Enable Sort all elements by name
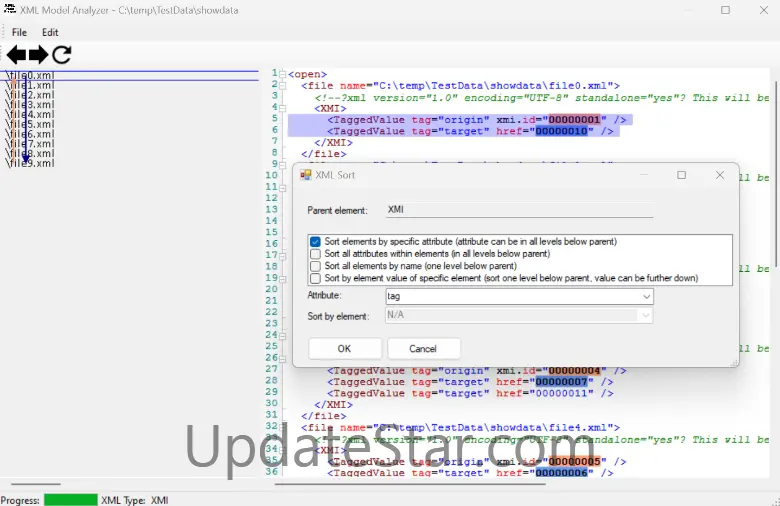Viewport: 780px width, 506px height. tap(315, 266)
